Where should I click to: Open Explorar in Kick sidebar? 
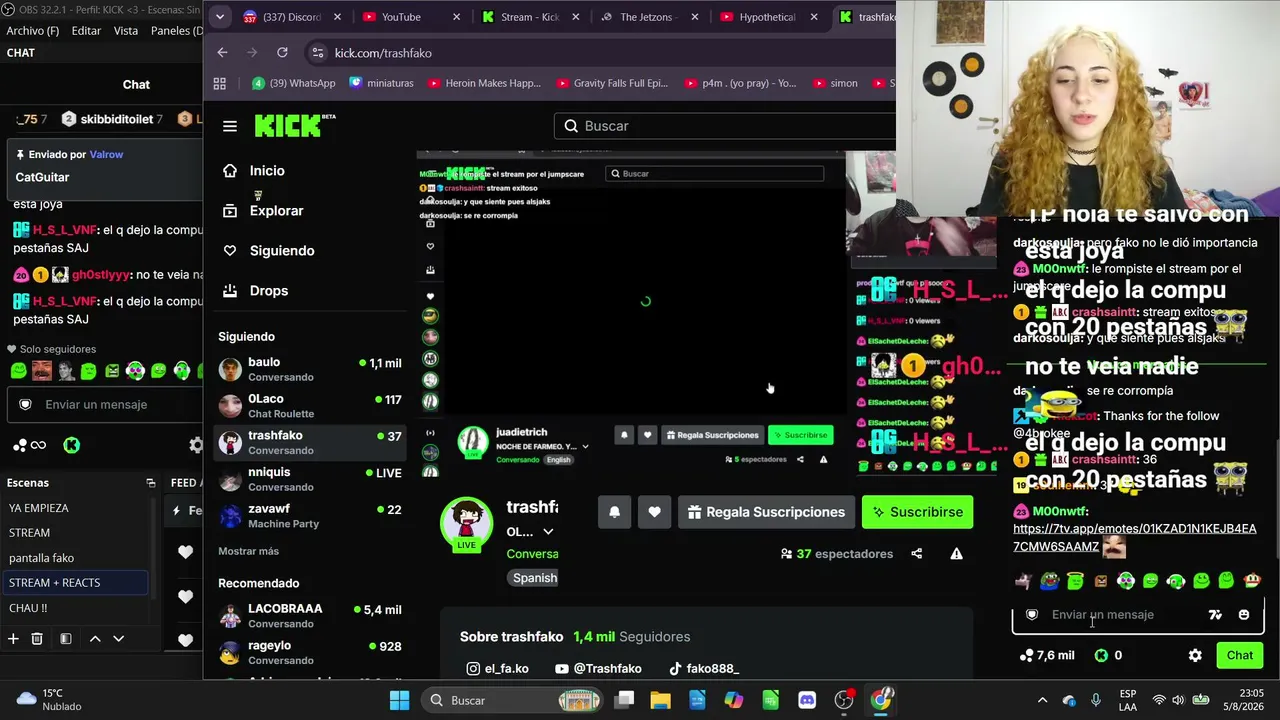(x=276, y=211)
